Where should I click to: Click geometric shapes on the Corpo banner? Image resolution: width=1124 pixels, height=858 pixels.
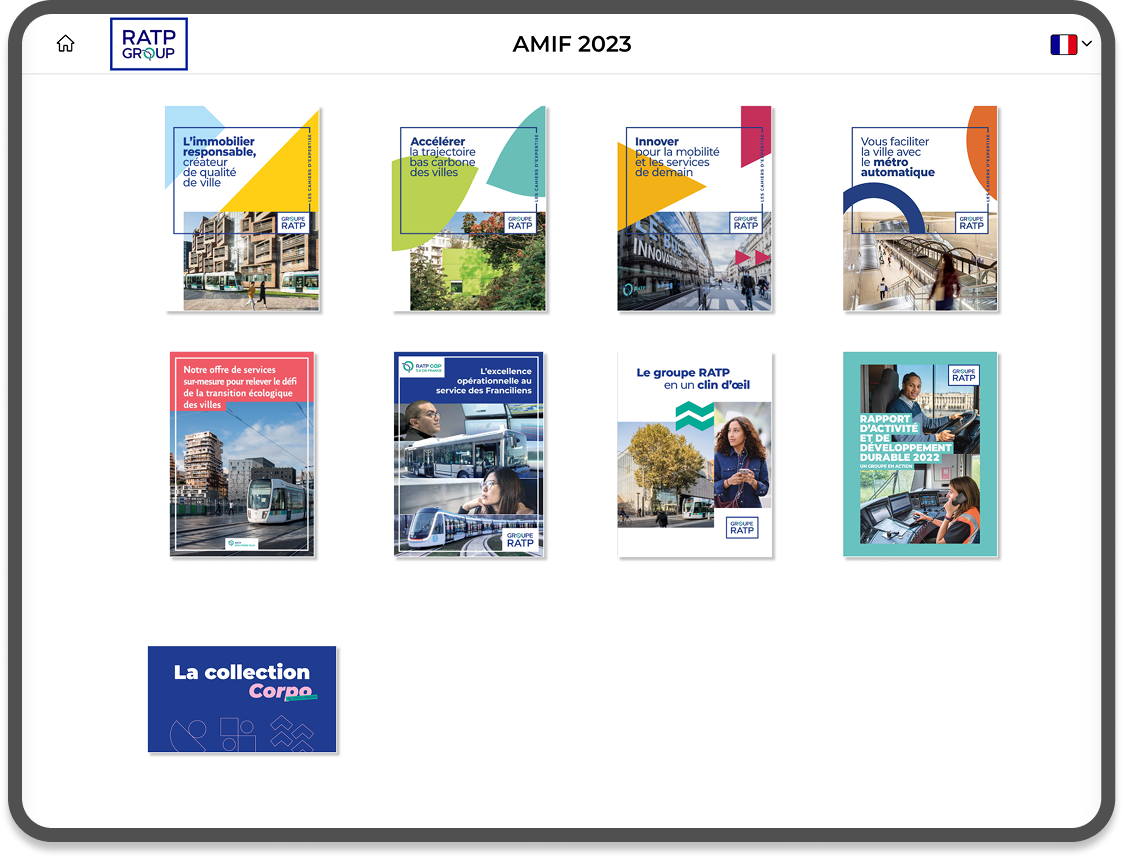242,733
